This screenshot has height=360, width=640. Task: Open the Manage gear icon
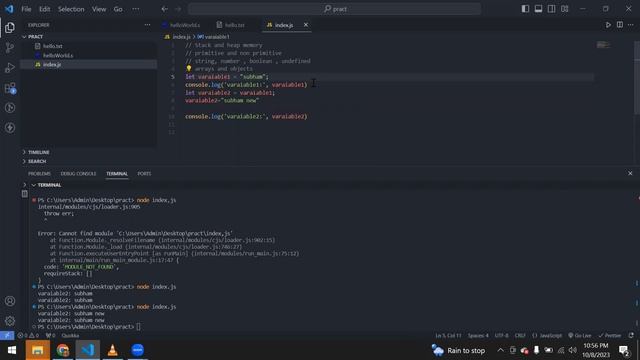pyautogui.click(x=10, y=321)
